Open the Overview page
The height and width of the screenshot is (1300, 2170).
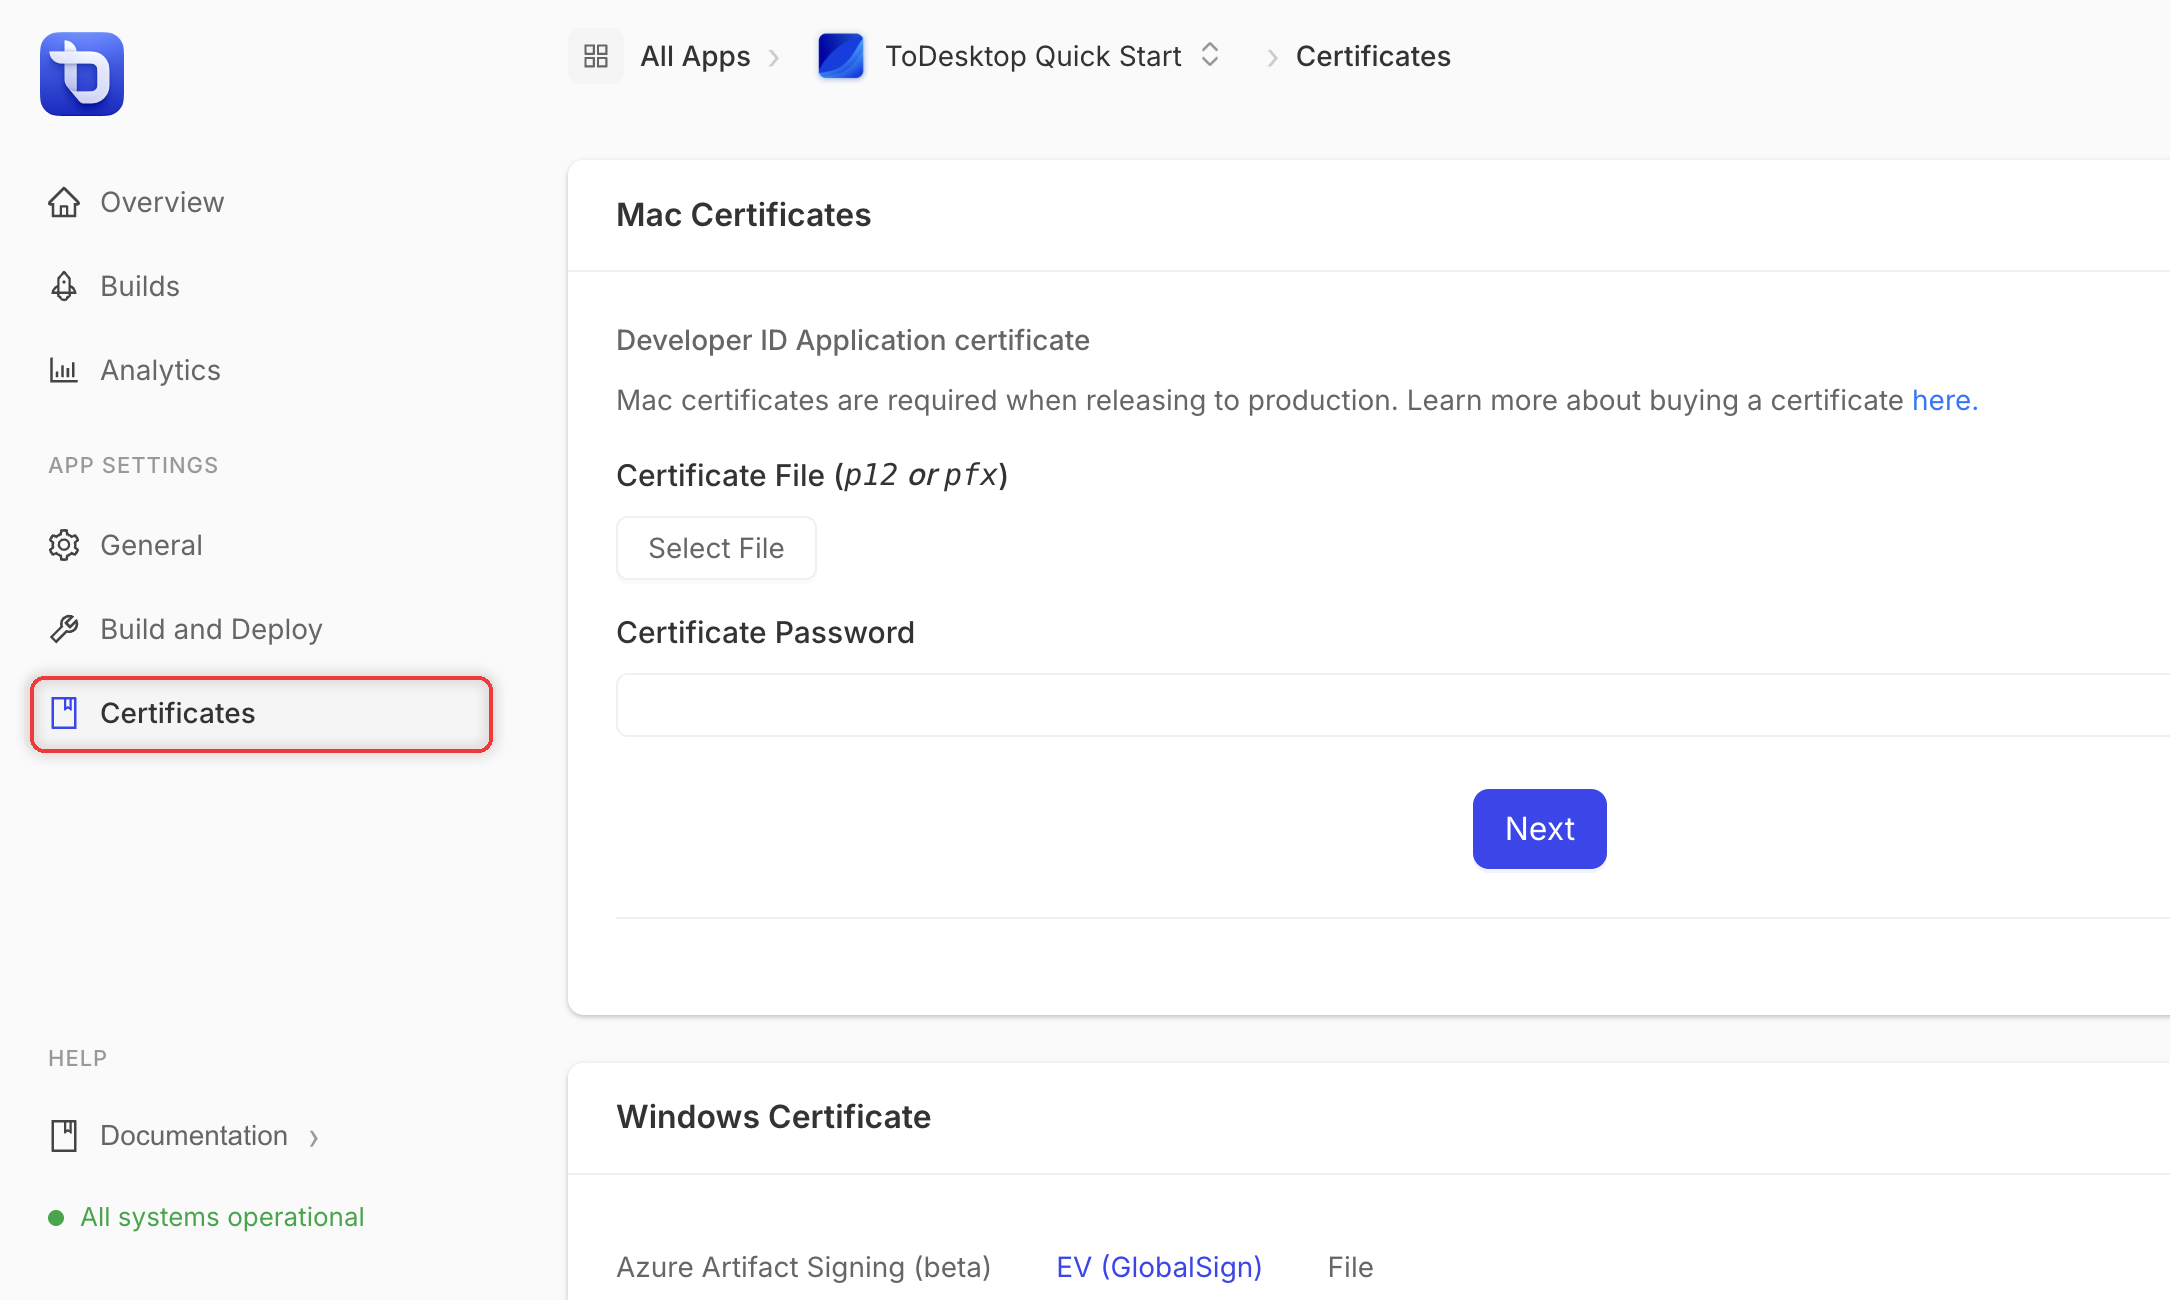162,202
